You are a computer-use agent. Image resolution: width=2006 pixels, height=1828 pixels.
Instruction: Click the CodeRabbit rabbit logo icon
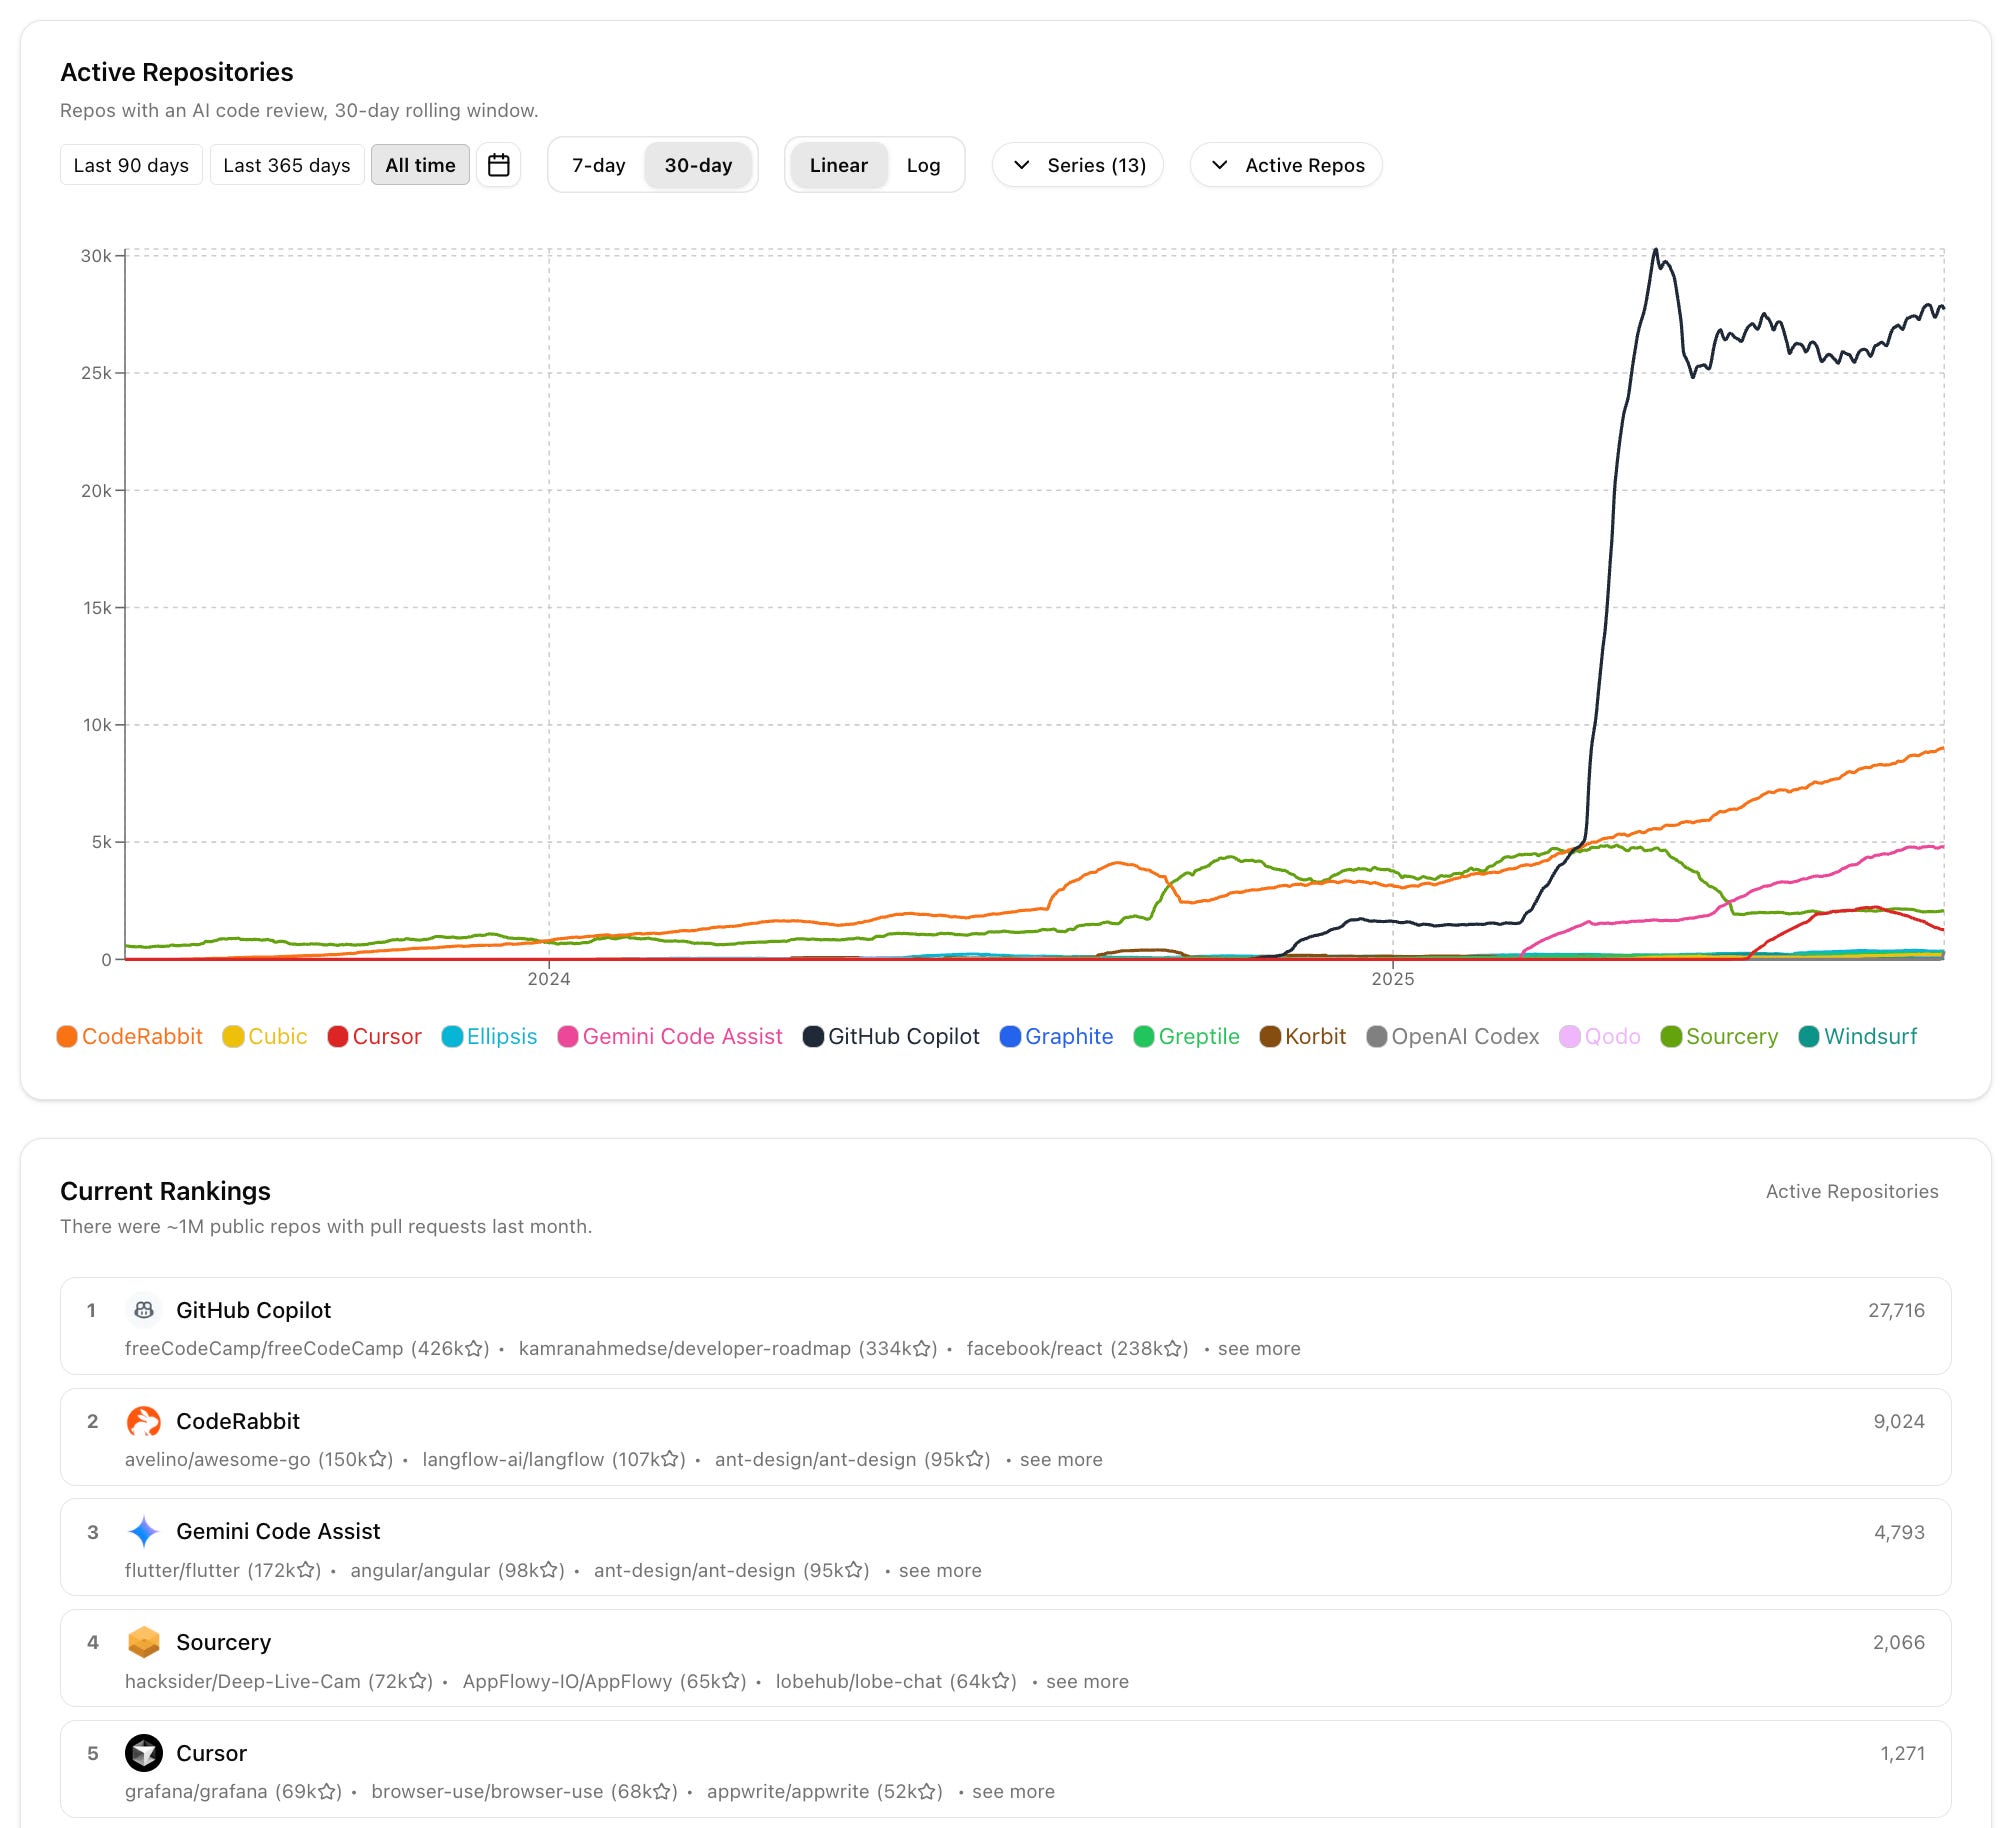[144, 1421]
